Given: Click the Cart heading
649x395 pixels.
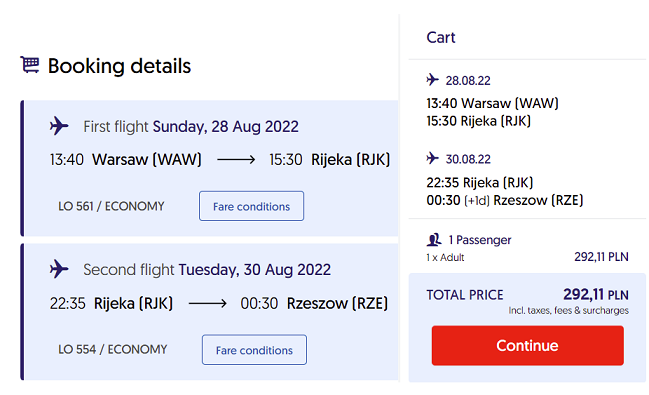Looking at the screenshot, I should pos(441,38).
